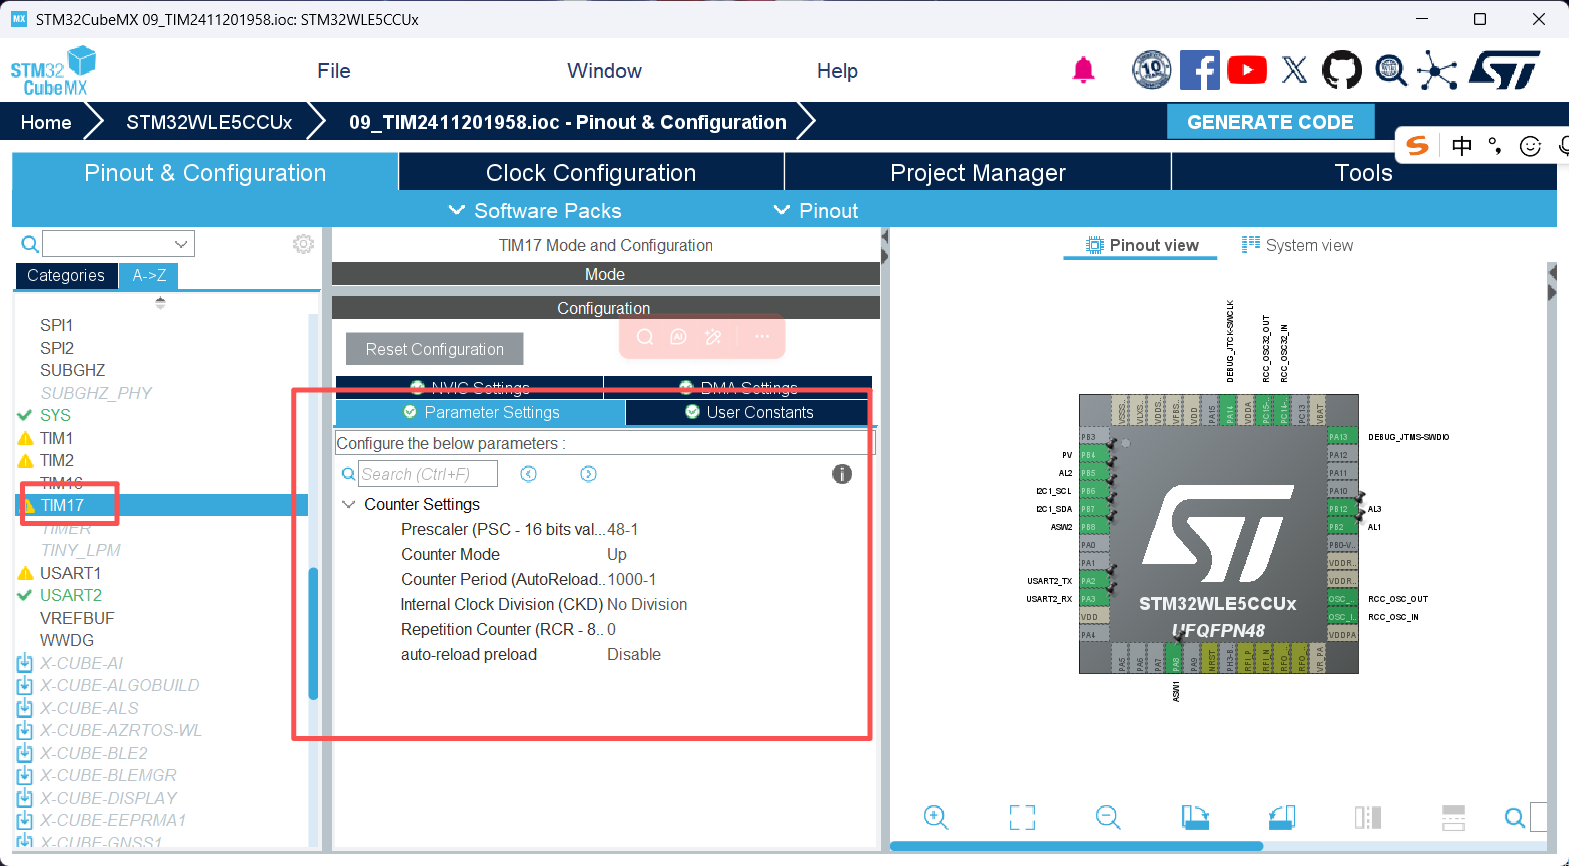The height and width of the screenshot is (866, 1569).
Task: Open the input method emoji panel
Action: pyautogui.click(x=1530, y=146)
